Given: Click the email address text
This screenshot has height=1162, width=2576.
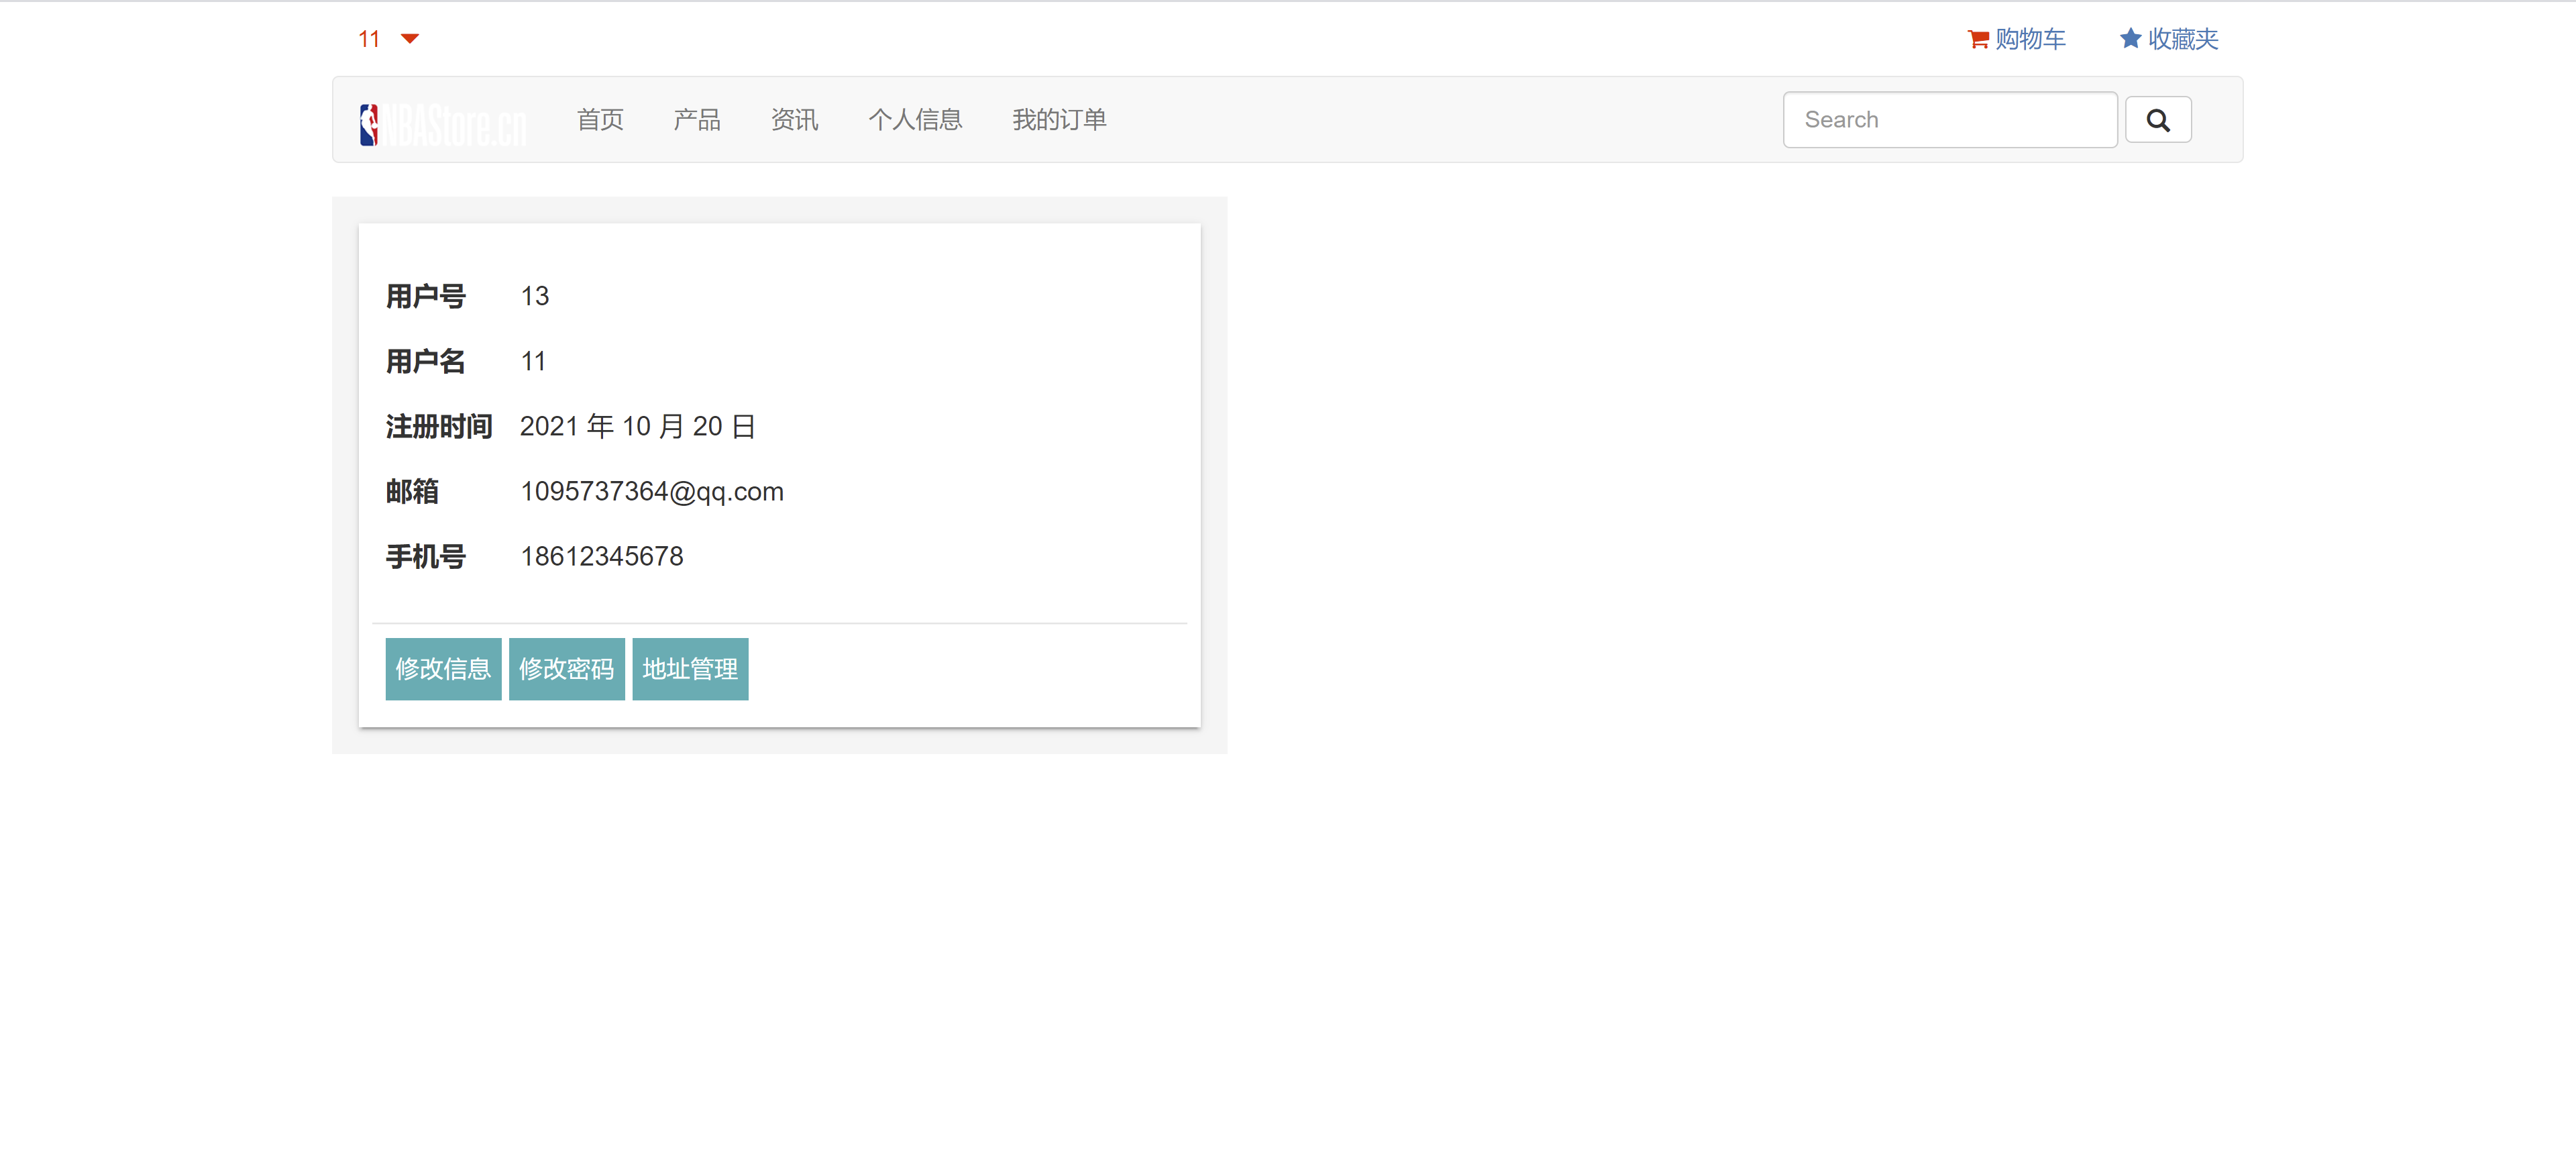Looking at the screenshot, I should (x=651, y=491).
